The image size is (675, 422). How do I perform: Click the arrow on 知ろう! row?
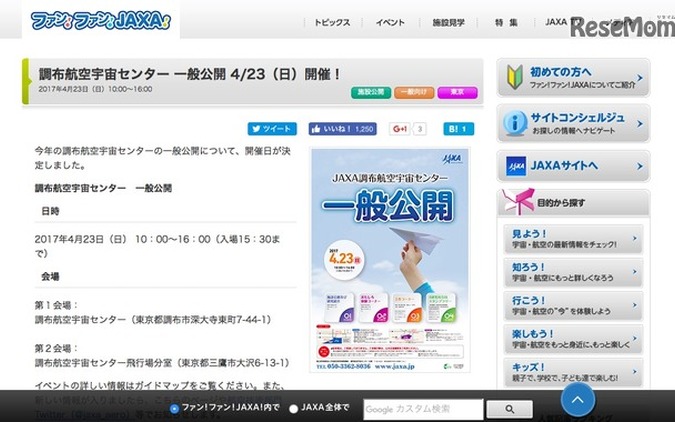(x=635, y=272)
